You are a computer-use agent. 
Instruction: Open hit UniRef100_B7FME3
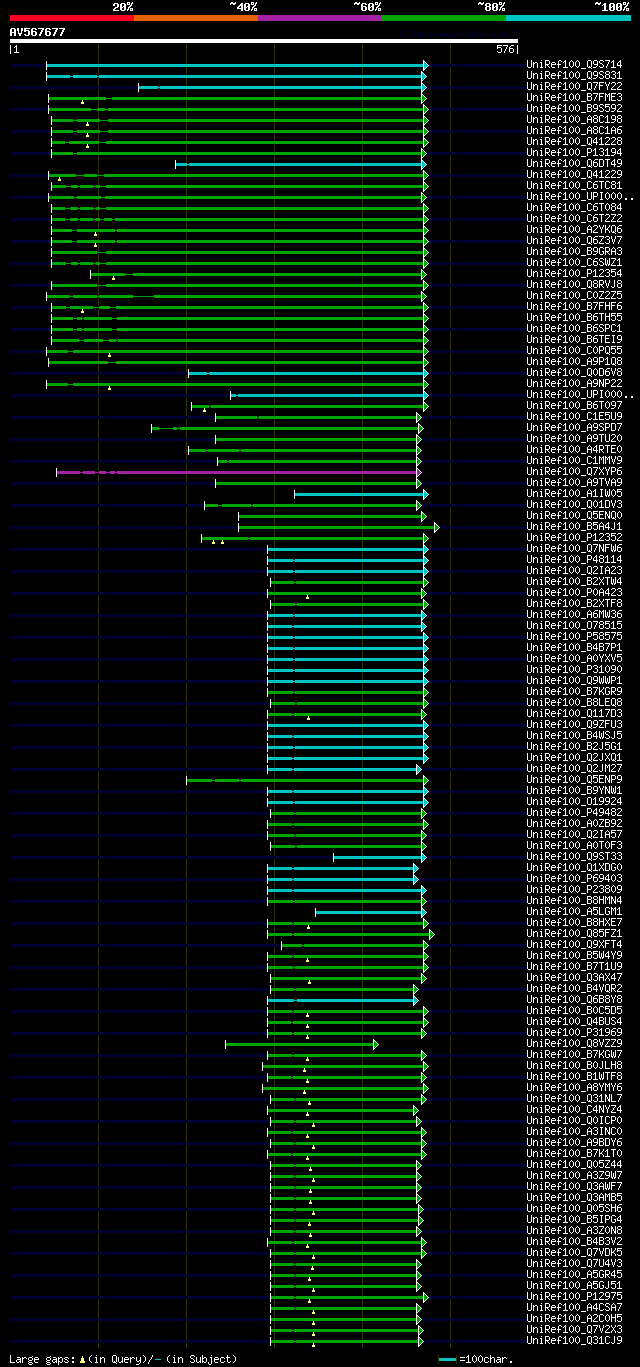tap(573, 98)
